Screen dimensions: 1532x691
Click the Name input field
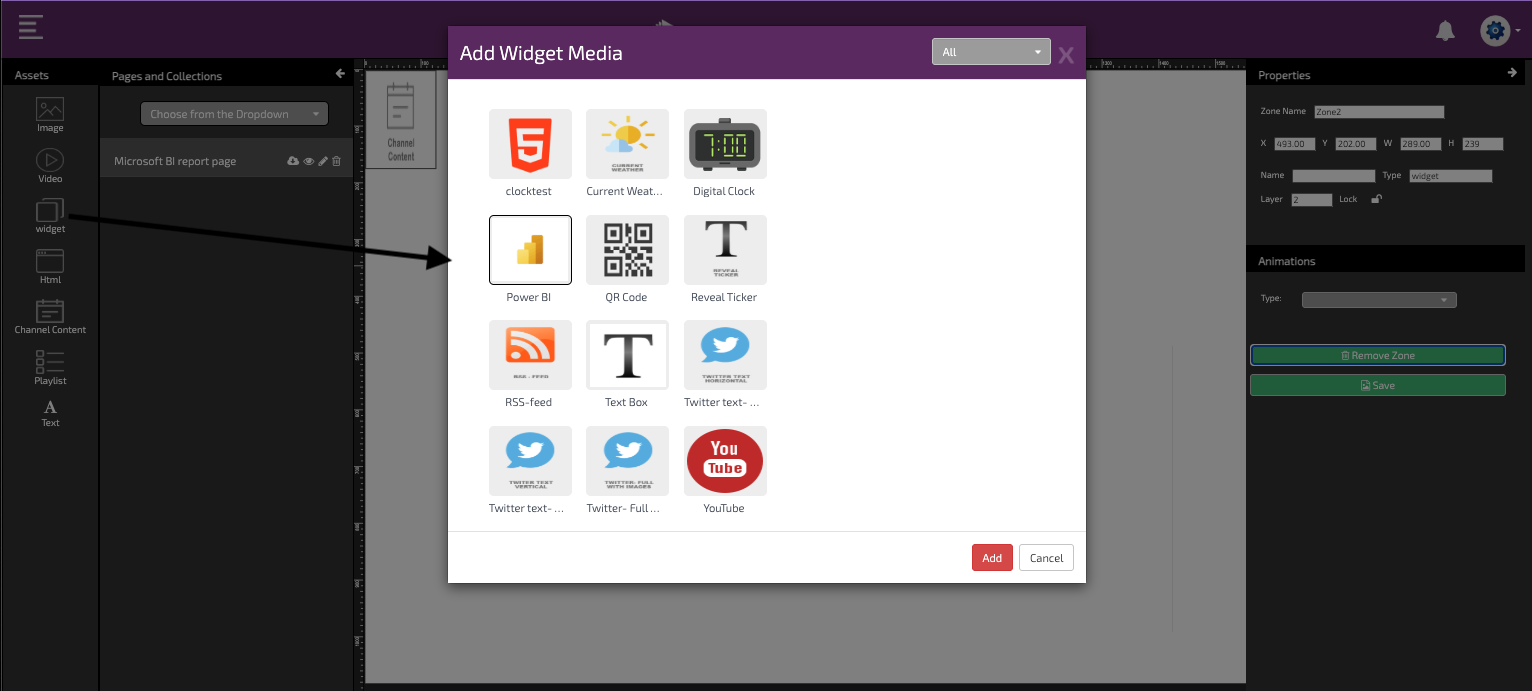point(1334,176)
